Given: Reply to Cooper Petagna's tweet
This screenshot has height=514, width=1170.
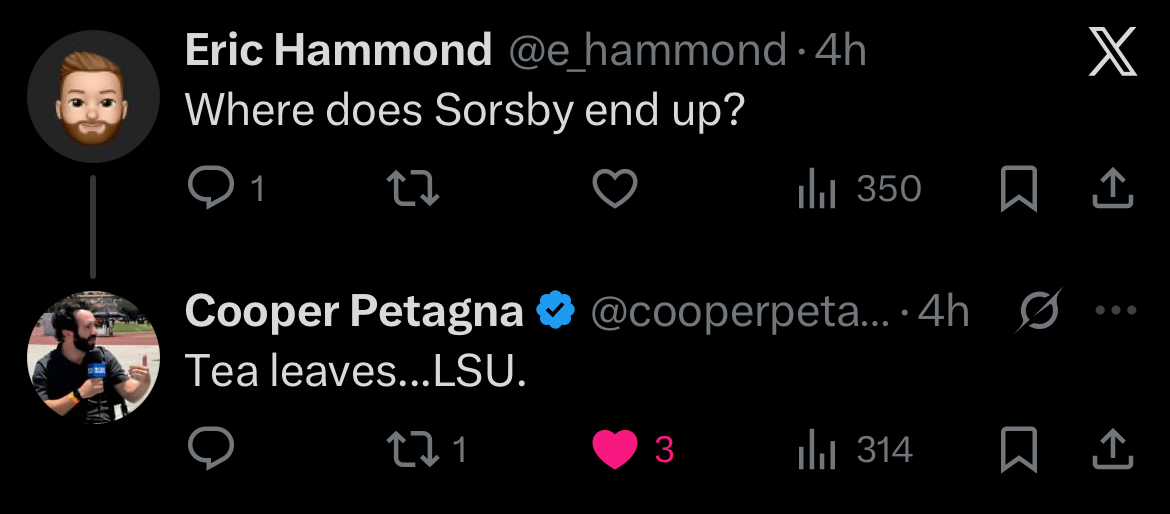Looking at the screenshot, I should click(211, 450).
